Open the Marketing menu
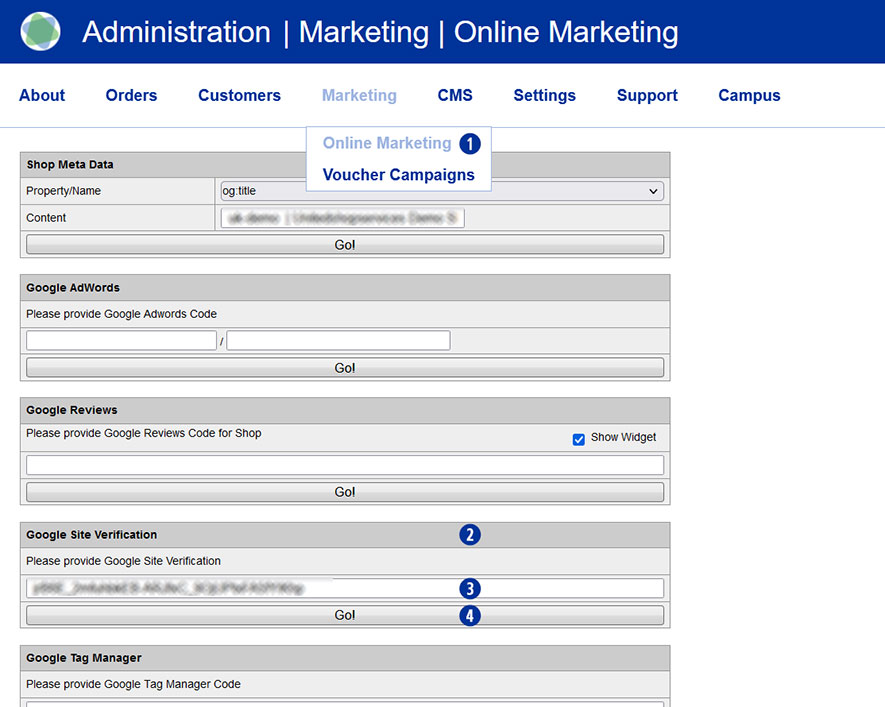The image size is (885, 707). pos(359,96)
